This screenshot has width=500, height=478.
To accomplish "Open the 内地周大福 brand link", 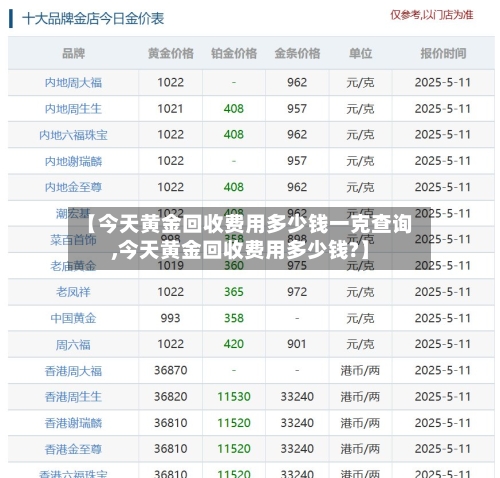I will (x=73, y=83).
